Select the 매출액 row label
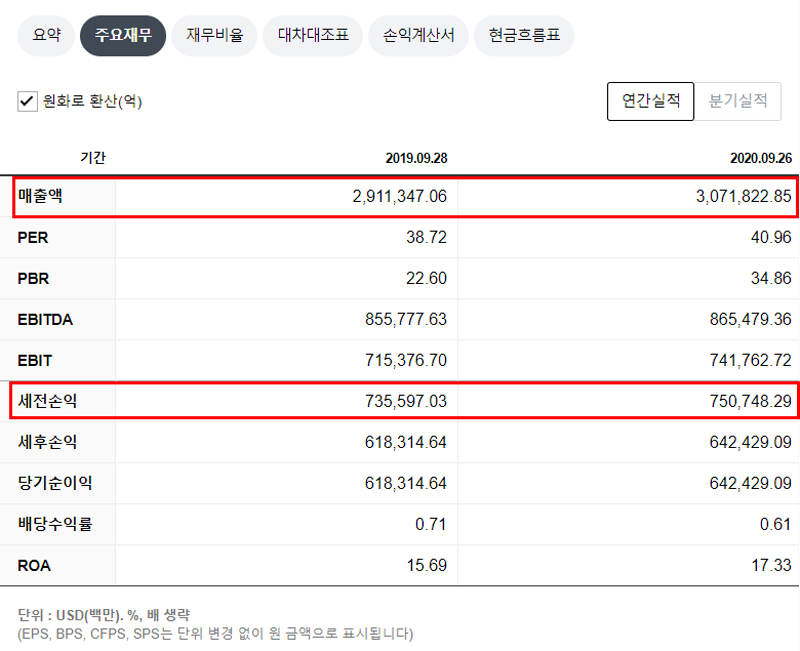Screen dimensions: 800x651 [x=40, y=196]
